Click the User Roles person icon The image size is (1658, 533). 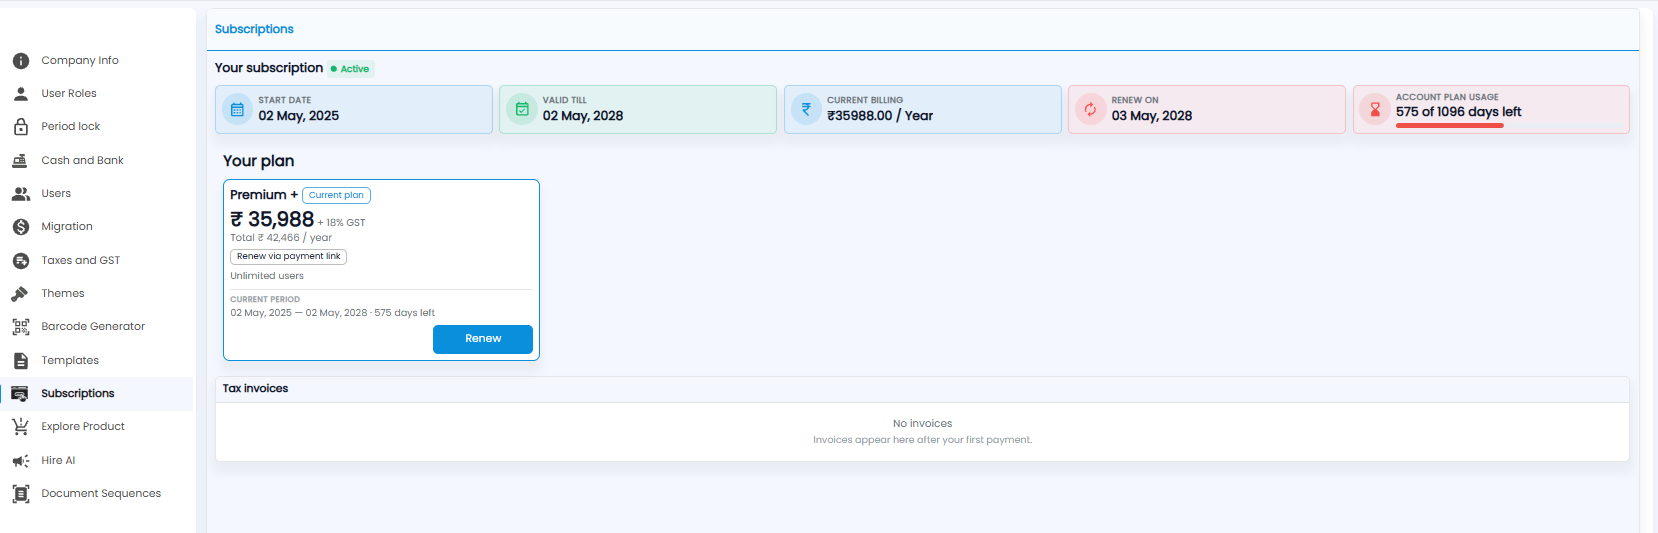20,94
